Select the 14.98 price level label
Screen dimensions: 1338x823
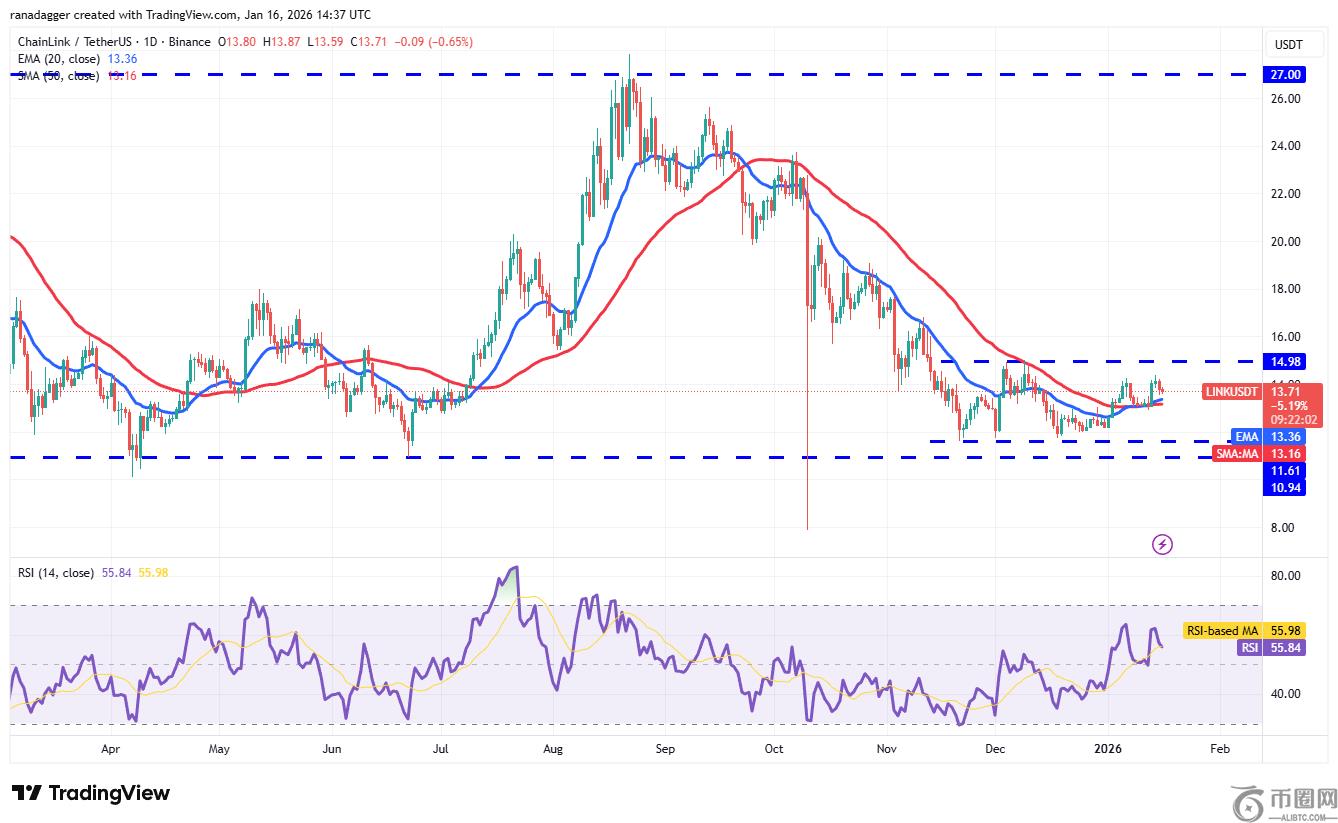pos(1286,361)
